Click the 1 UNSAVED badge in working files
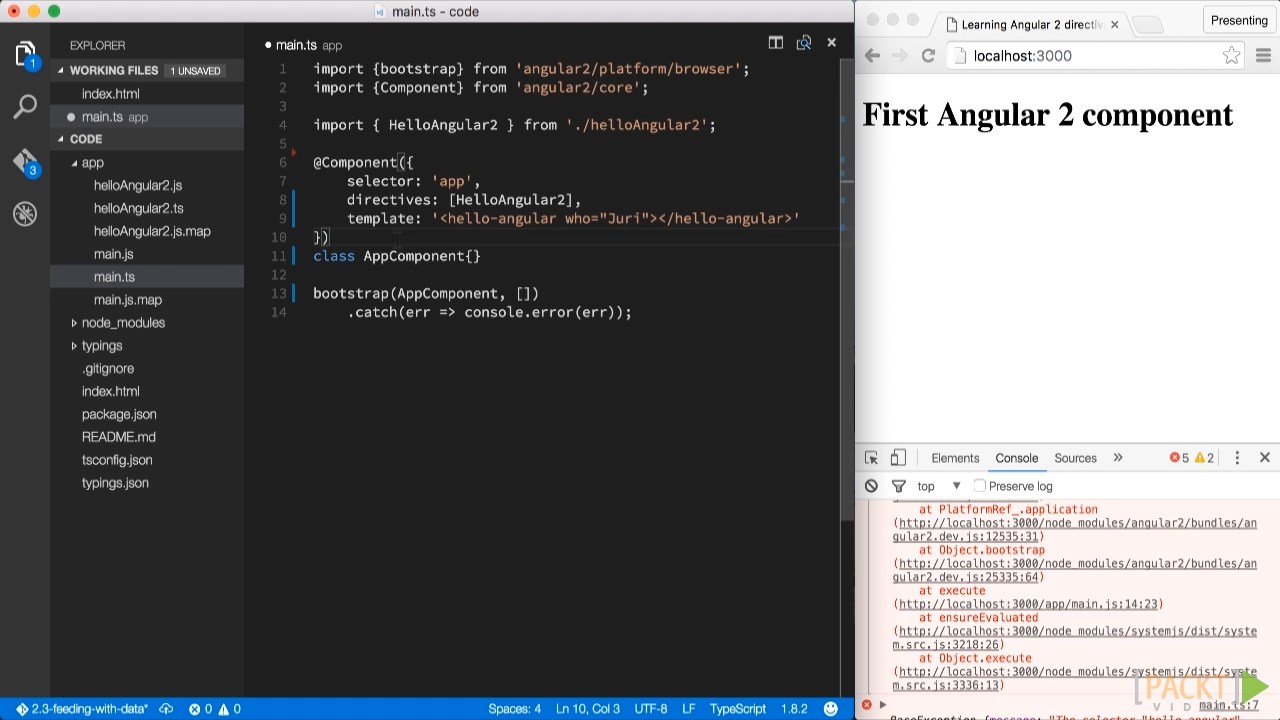The image size is (1280, 720). pos(195,71)
